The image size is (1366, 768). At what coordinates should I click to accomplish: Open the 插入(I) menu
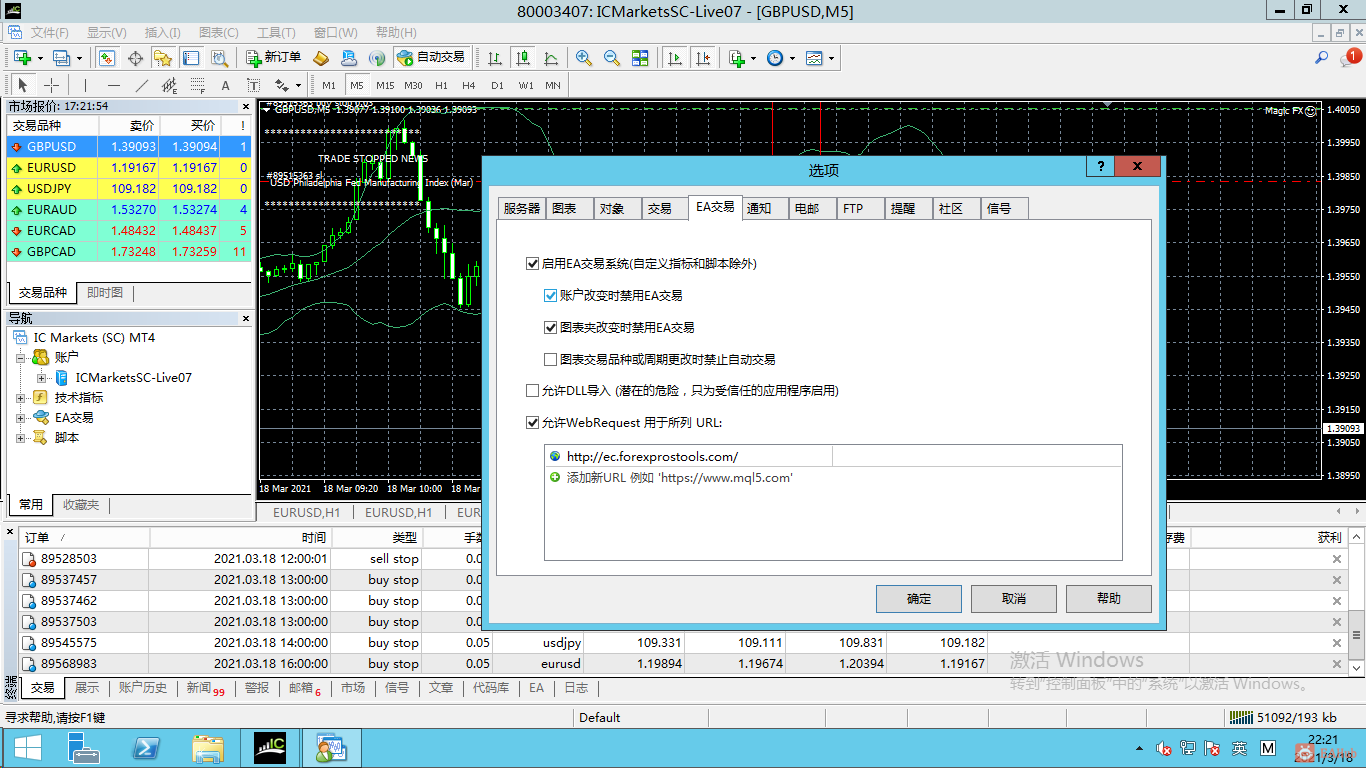163,33
